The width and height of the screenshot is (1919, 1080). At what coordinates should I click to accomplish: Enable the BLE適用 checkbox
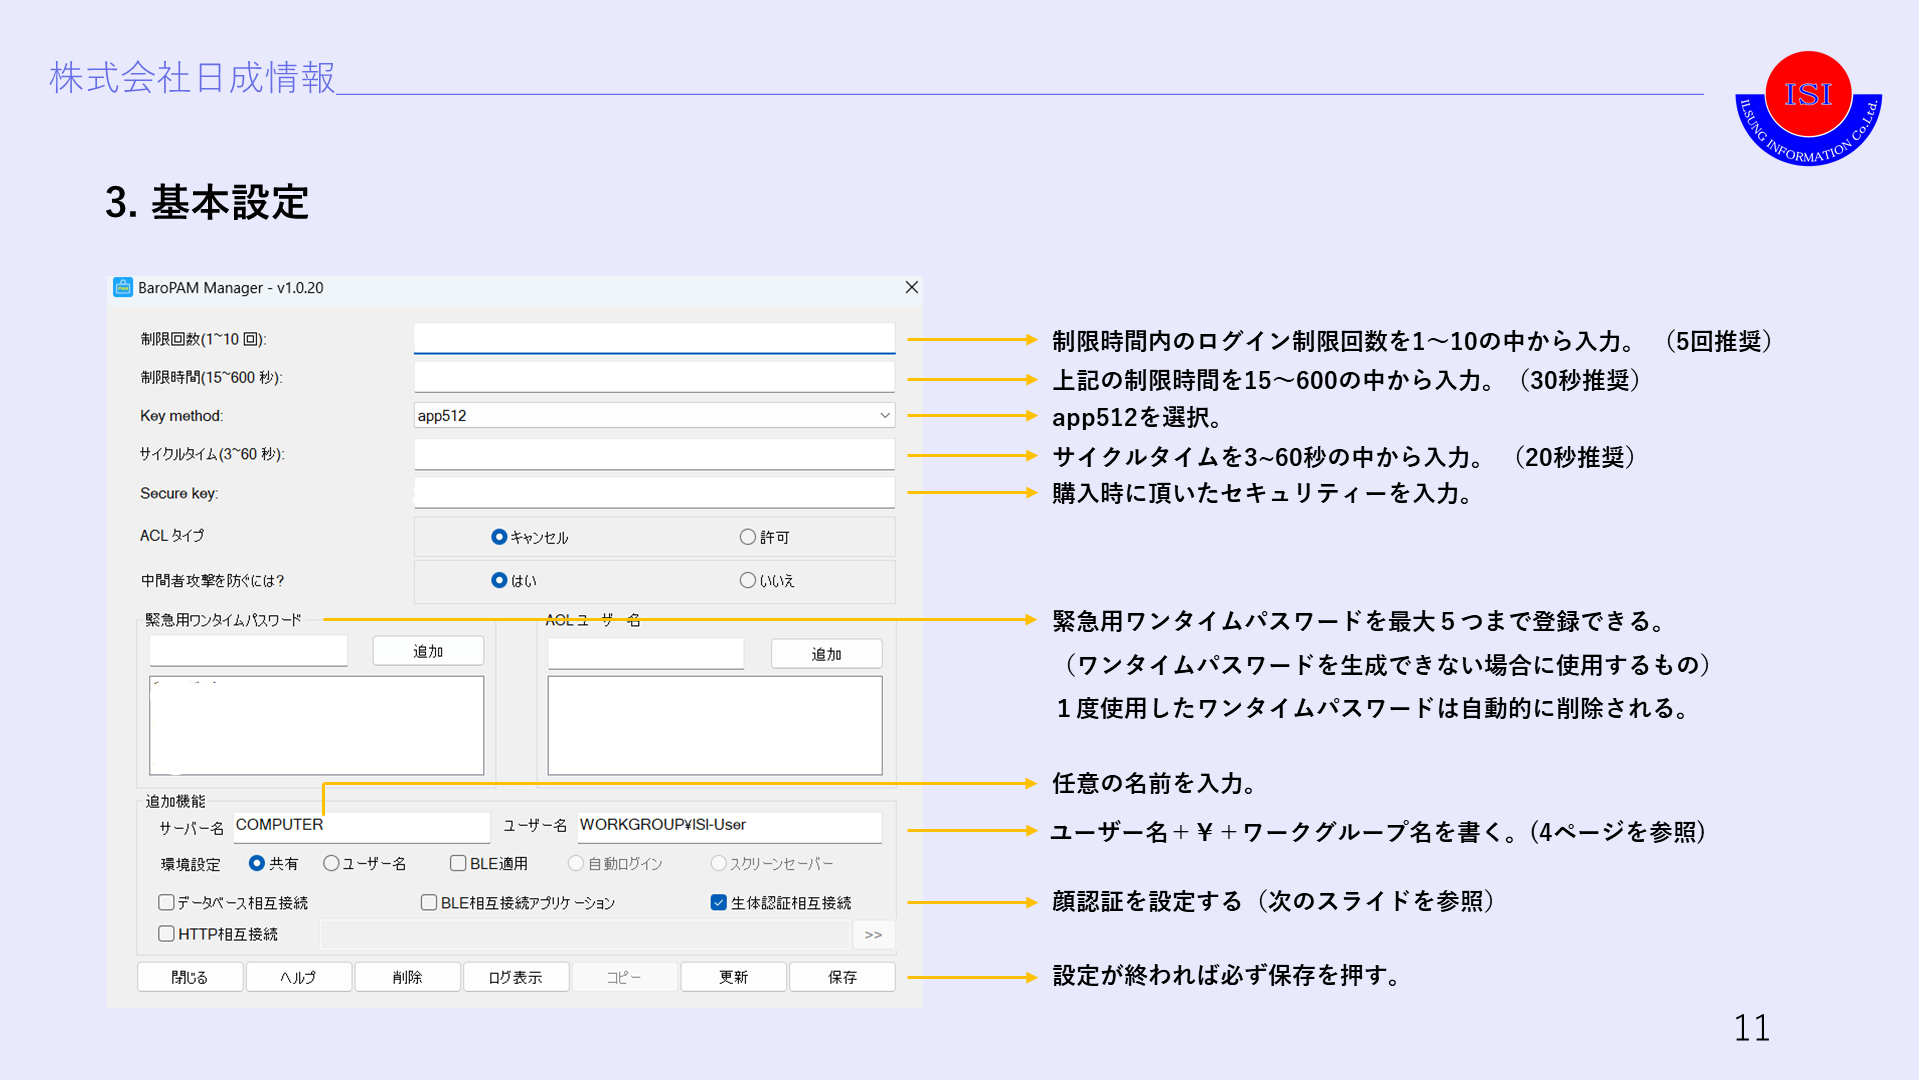coord(458,863)
